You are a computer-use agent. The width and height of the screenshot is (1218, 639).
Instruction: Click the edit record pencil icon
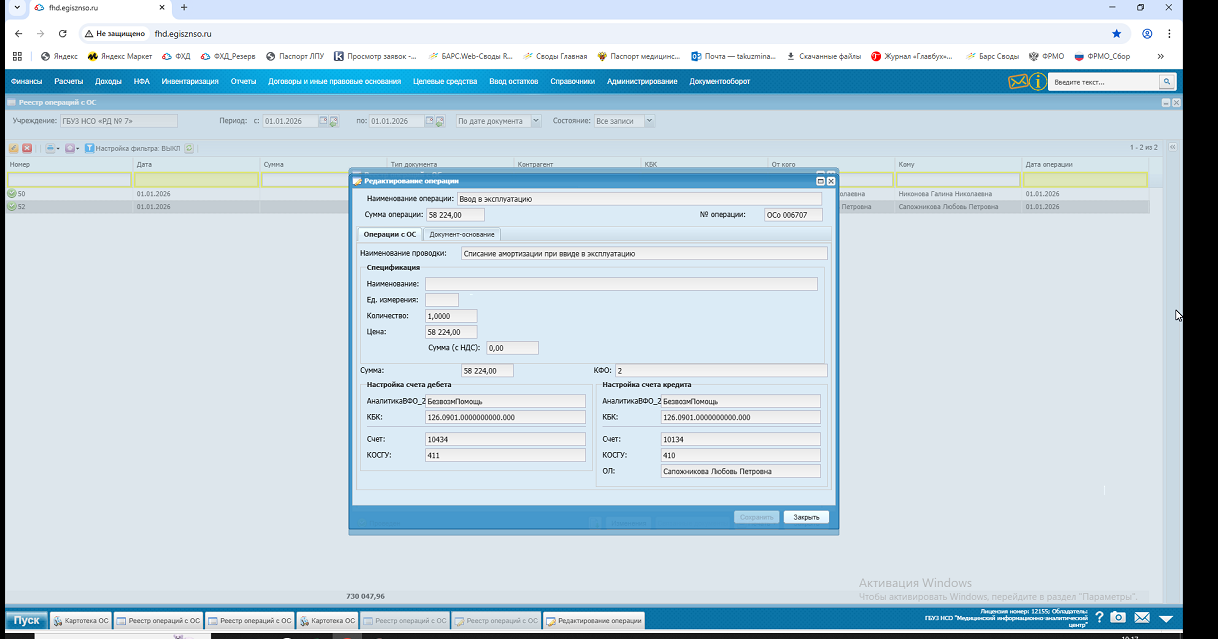tap(13, 148)
